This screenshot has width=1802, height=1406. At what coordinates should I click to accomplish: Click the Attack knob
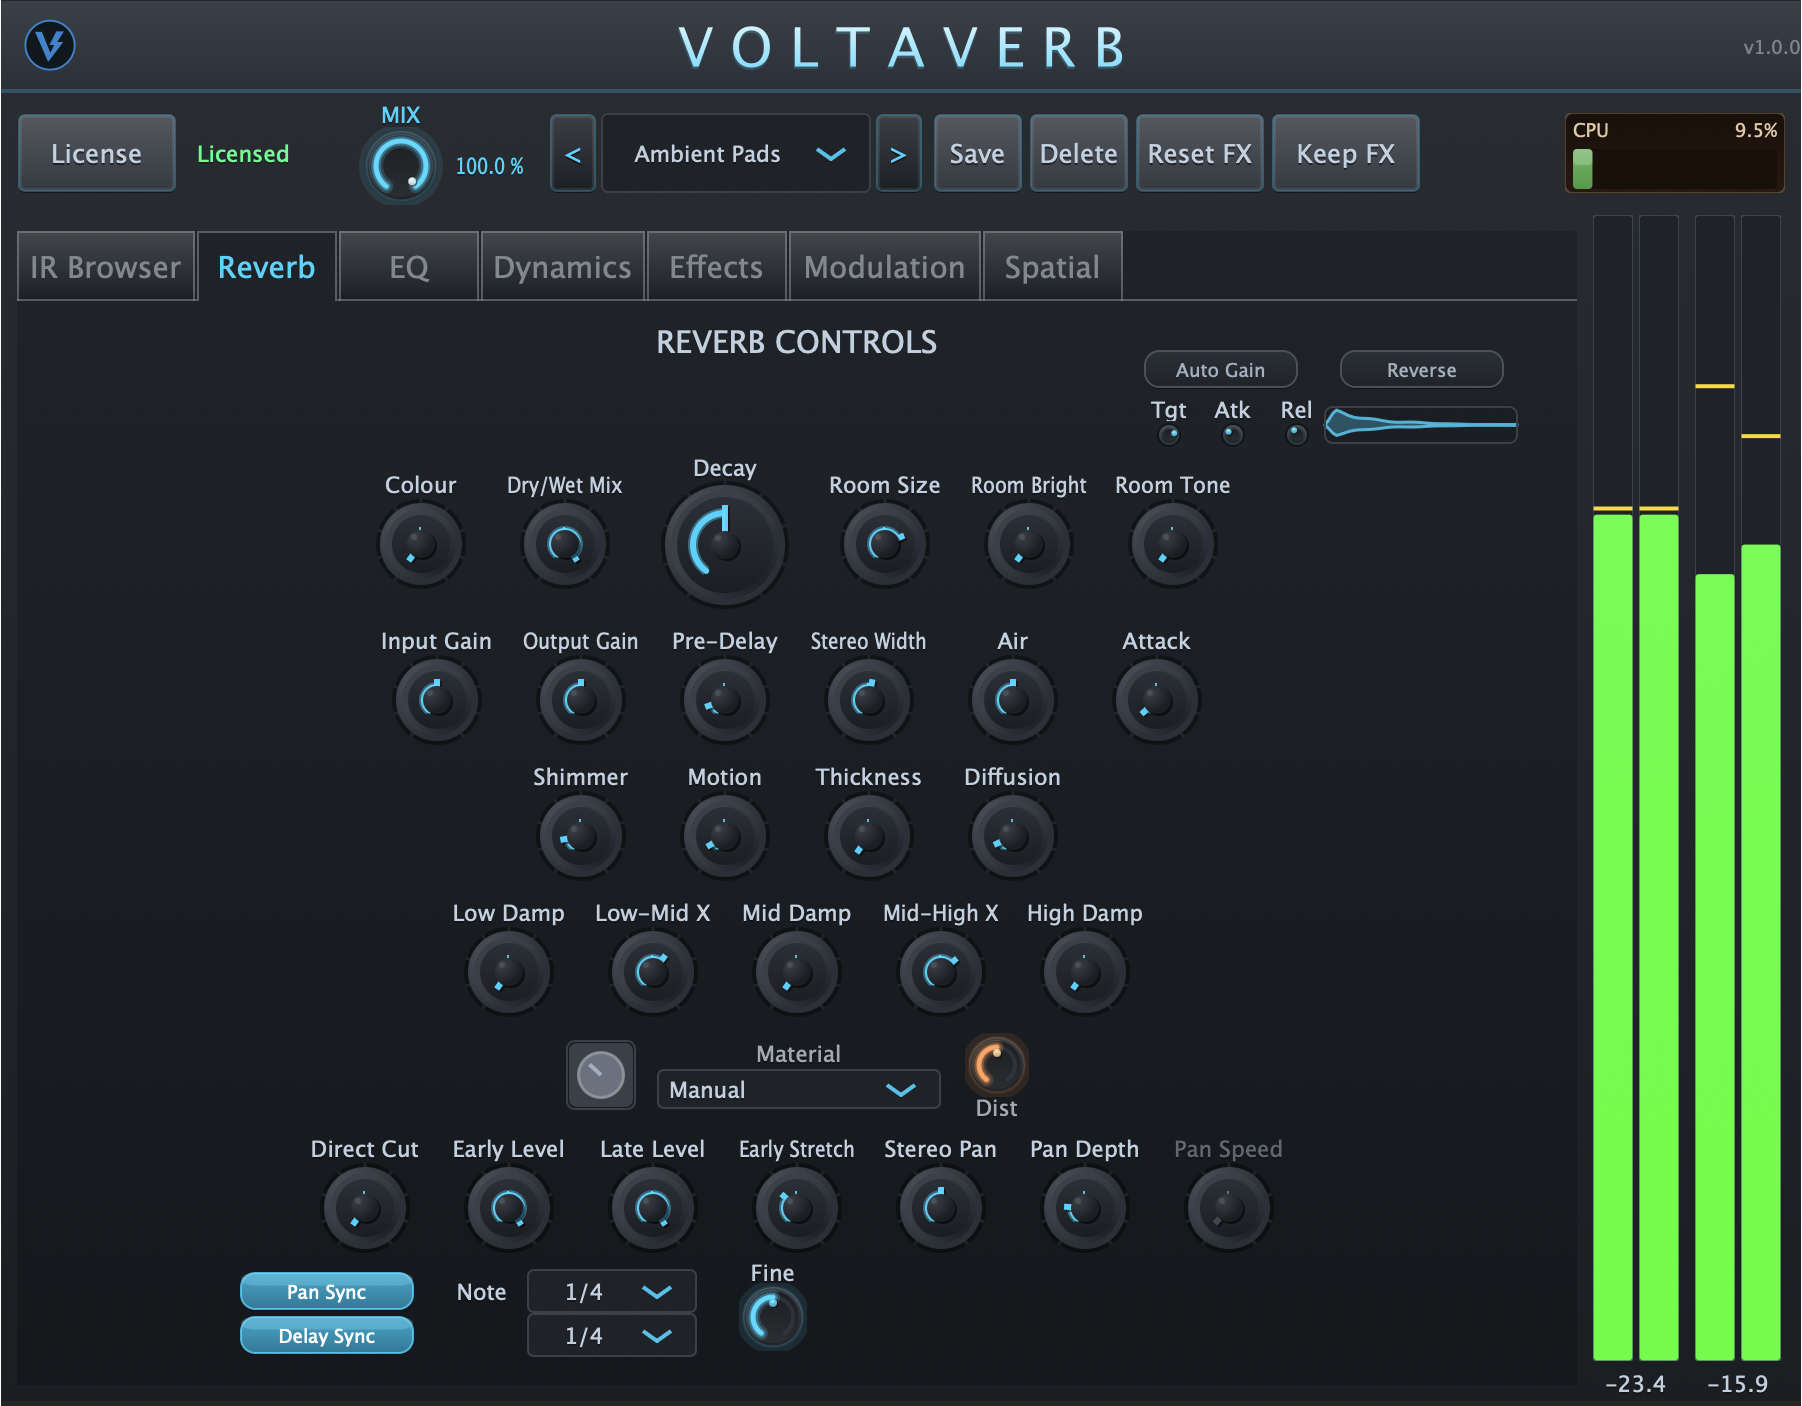coord(1157,700)
